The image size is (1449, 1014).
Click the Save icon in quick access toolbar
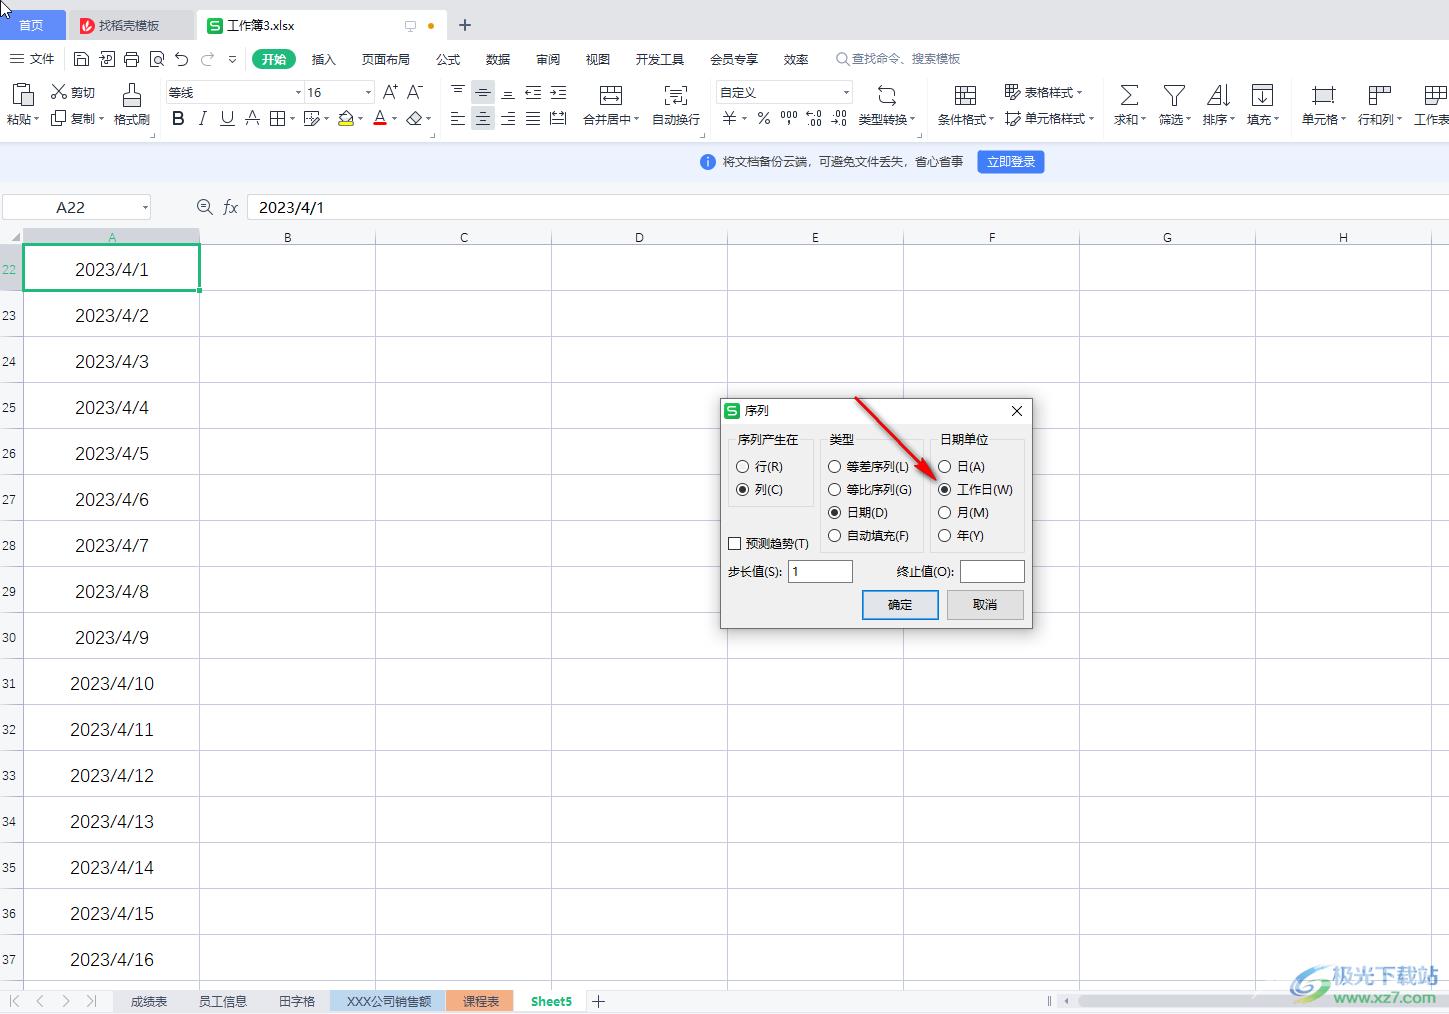pyautogui.click(x=82, y=59)
